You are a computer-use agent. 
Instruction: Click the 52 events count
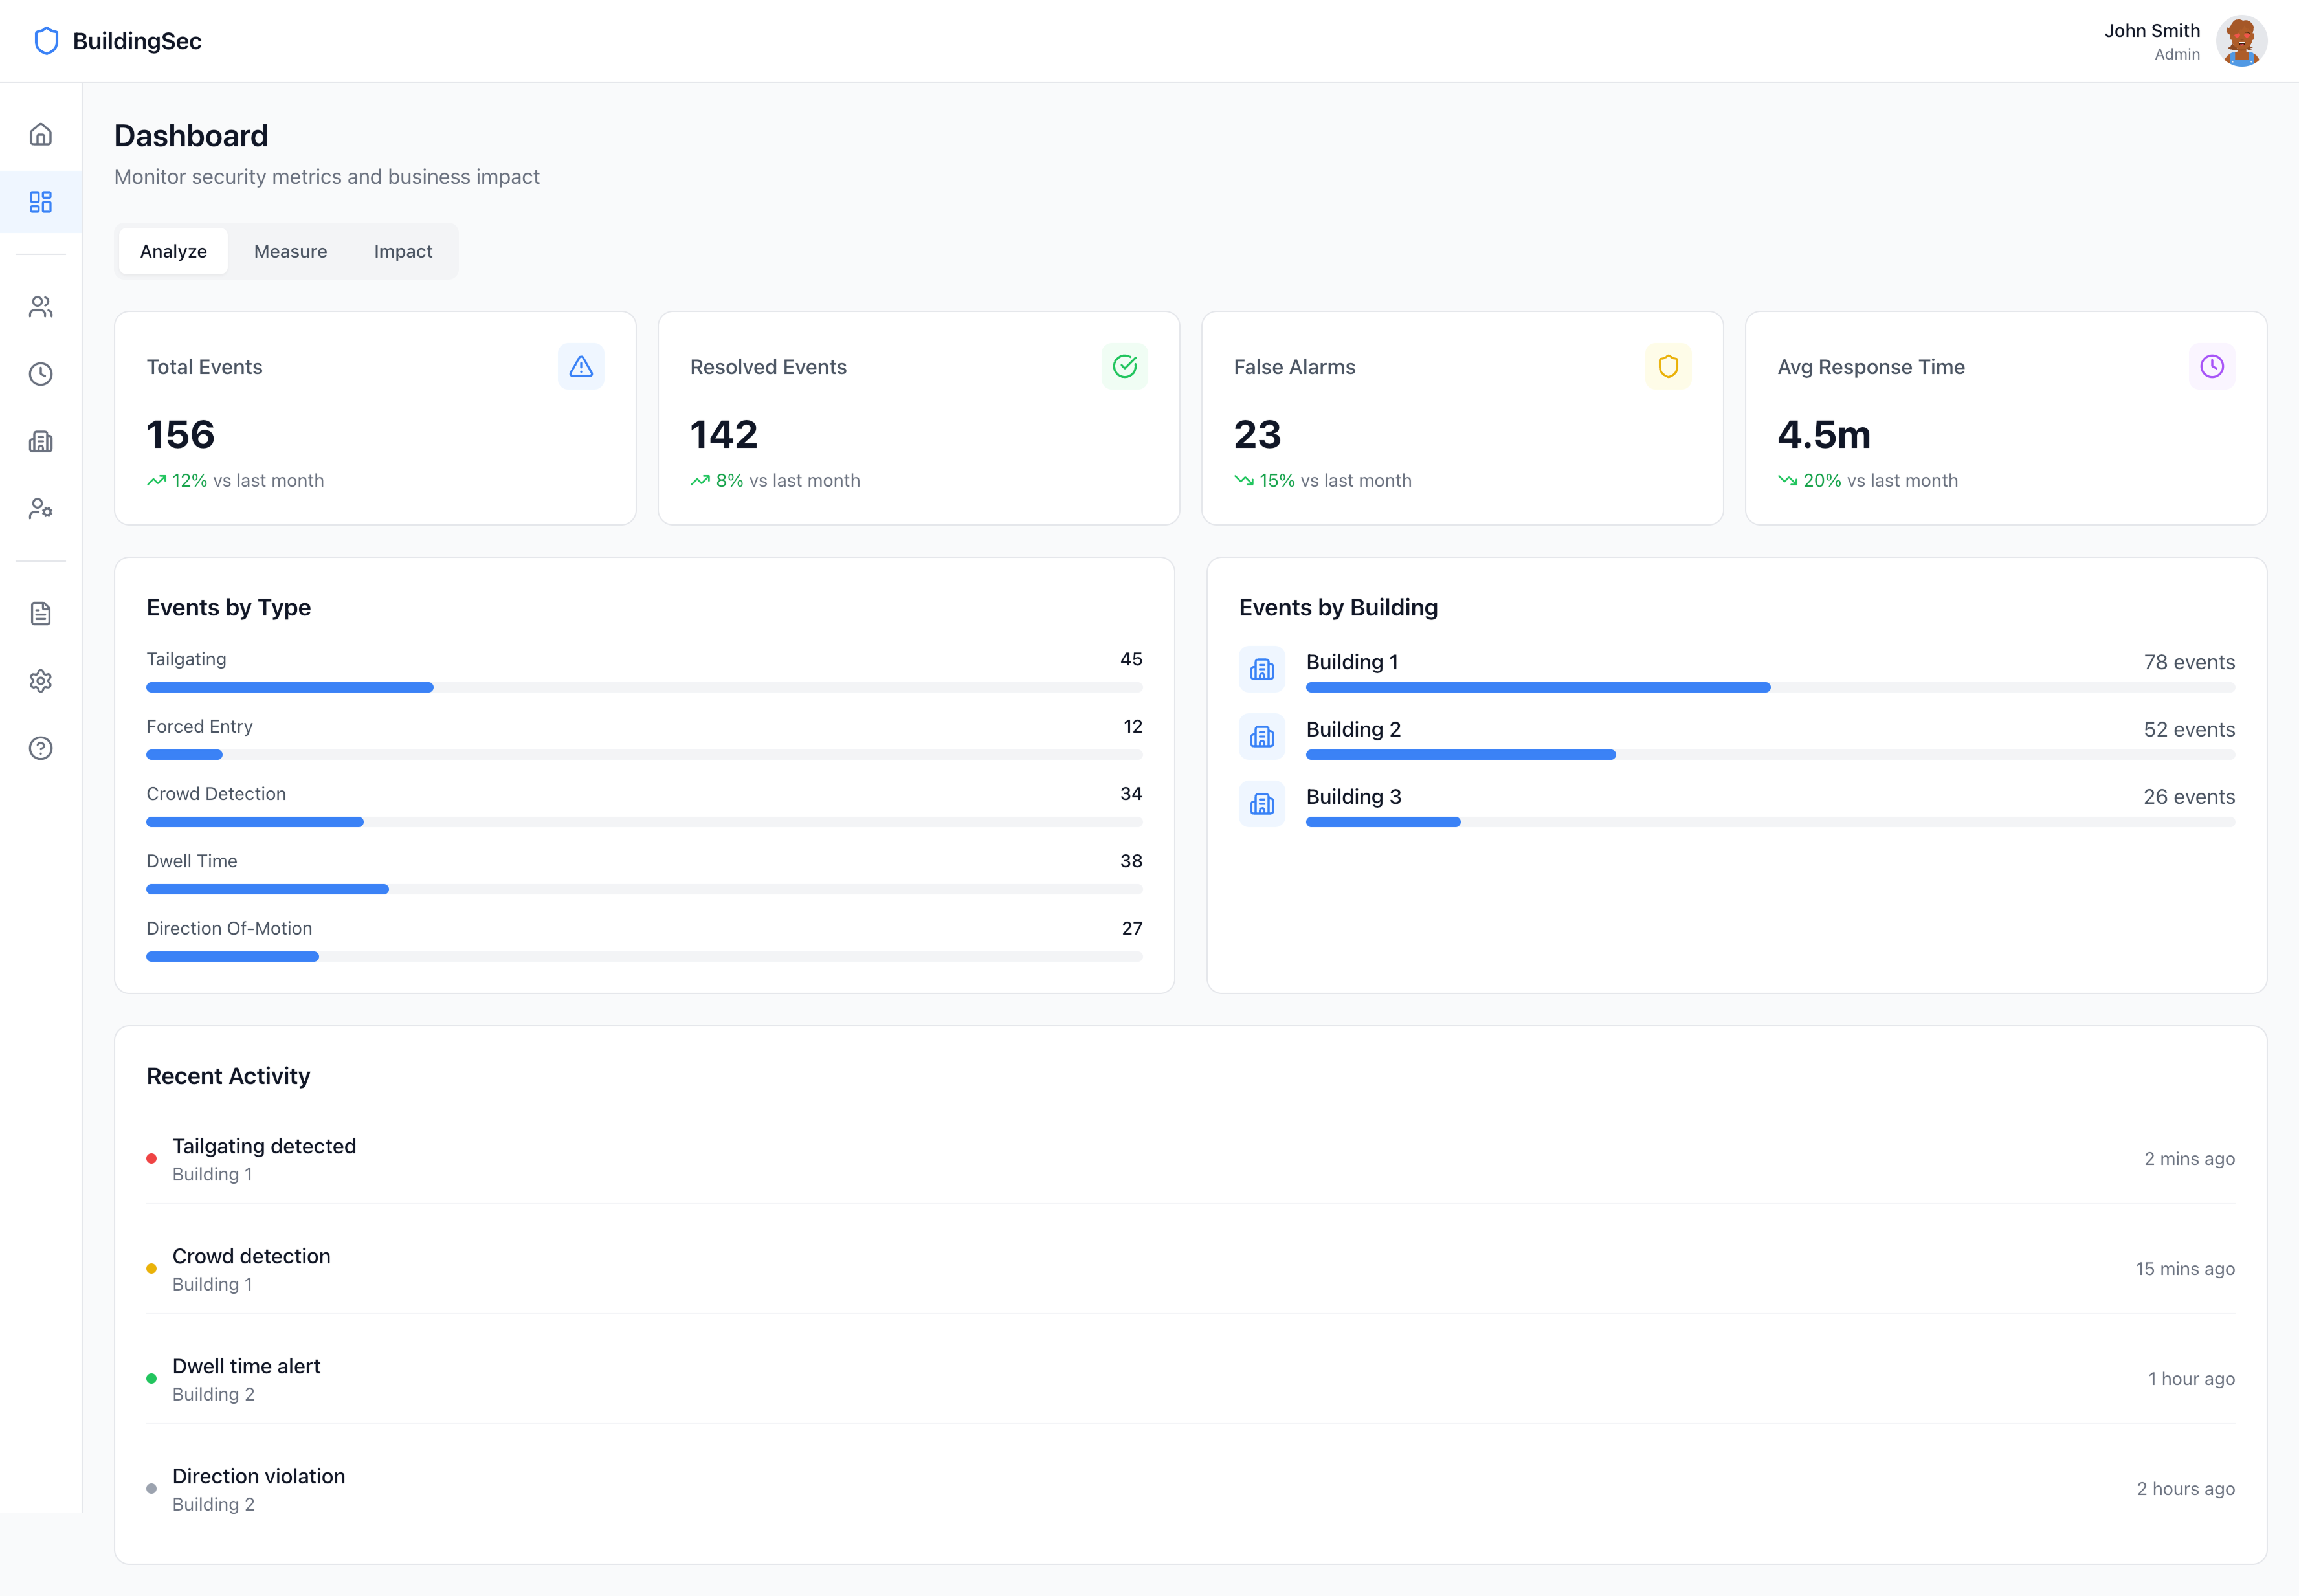(x=2189, y=729)
